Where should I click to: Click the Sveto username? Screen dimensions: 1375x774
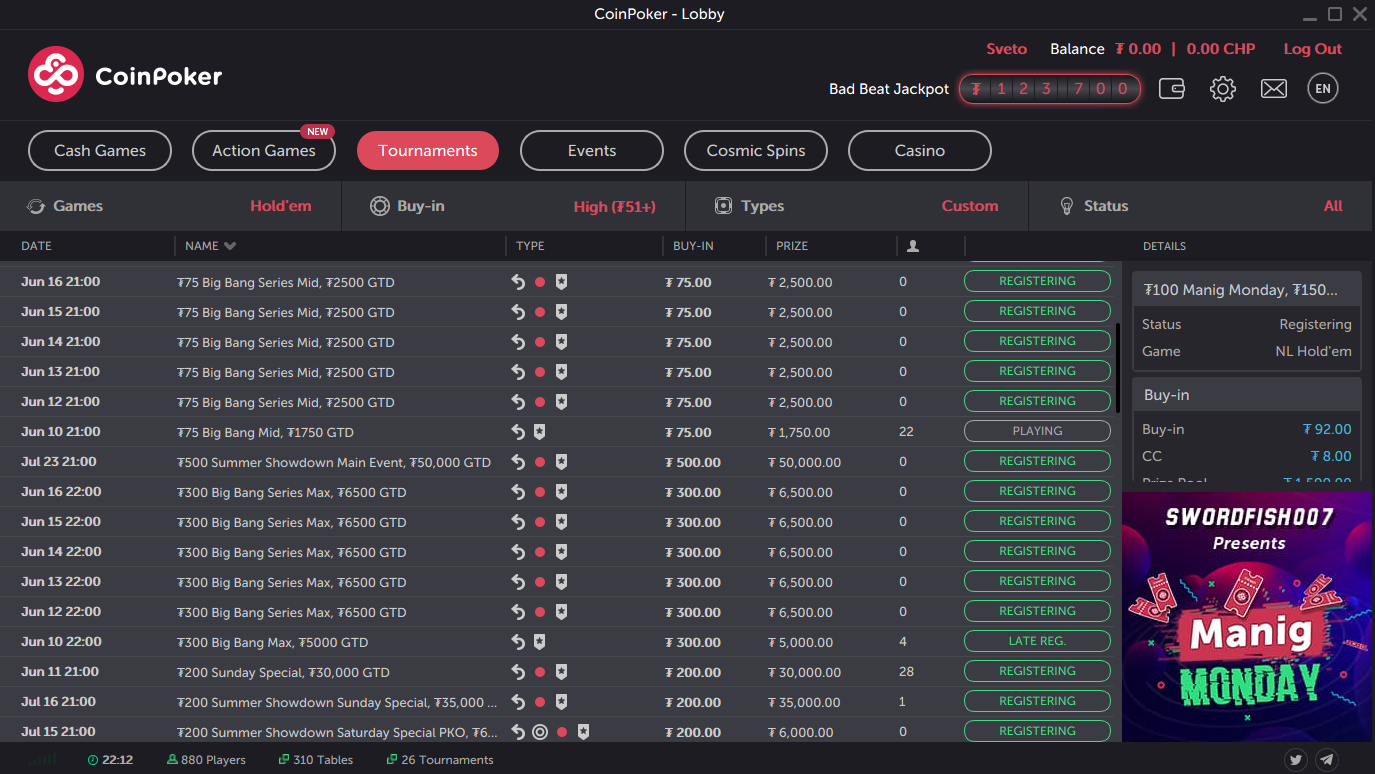click(x=1007, y=49)
